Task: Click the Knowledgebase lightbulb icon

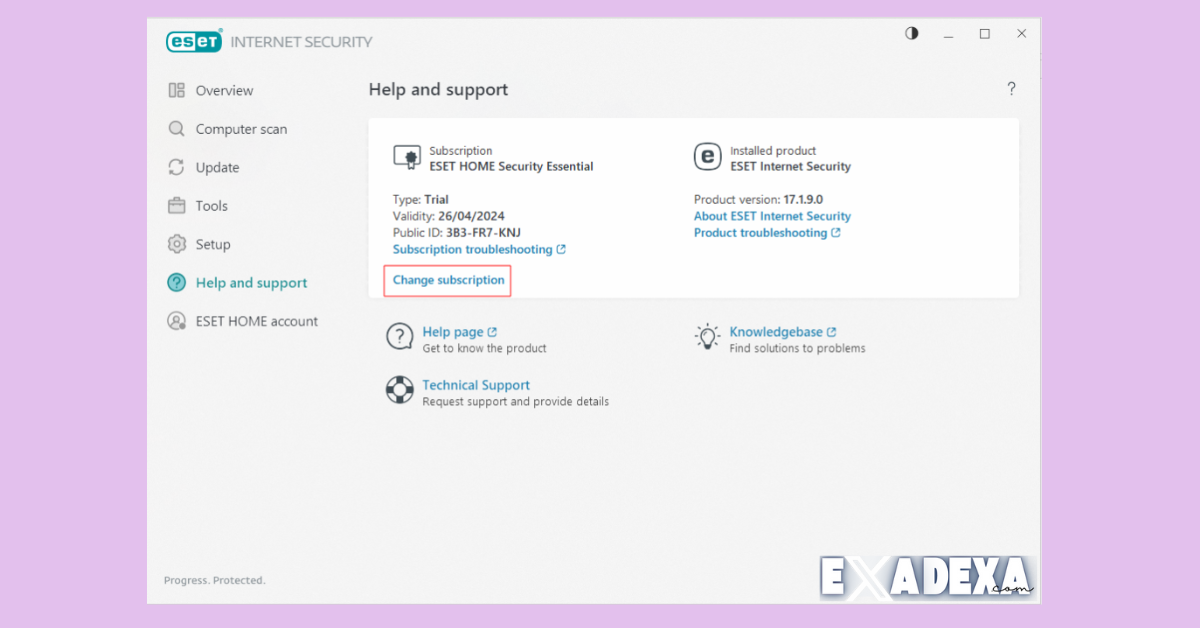Action: point(708,337)
